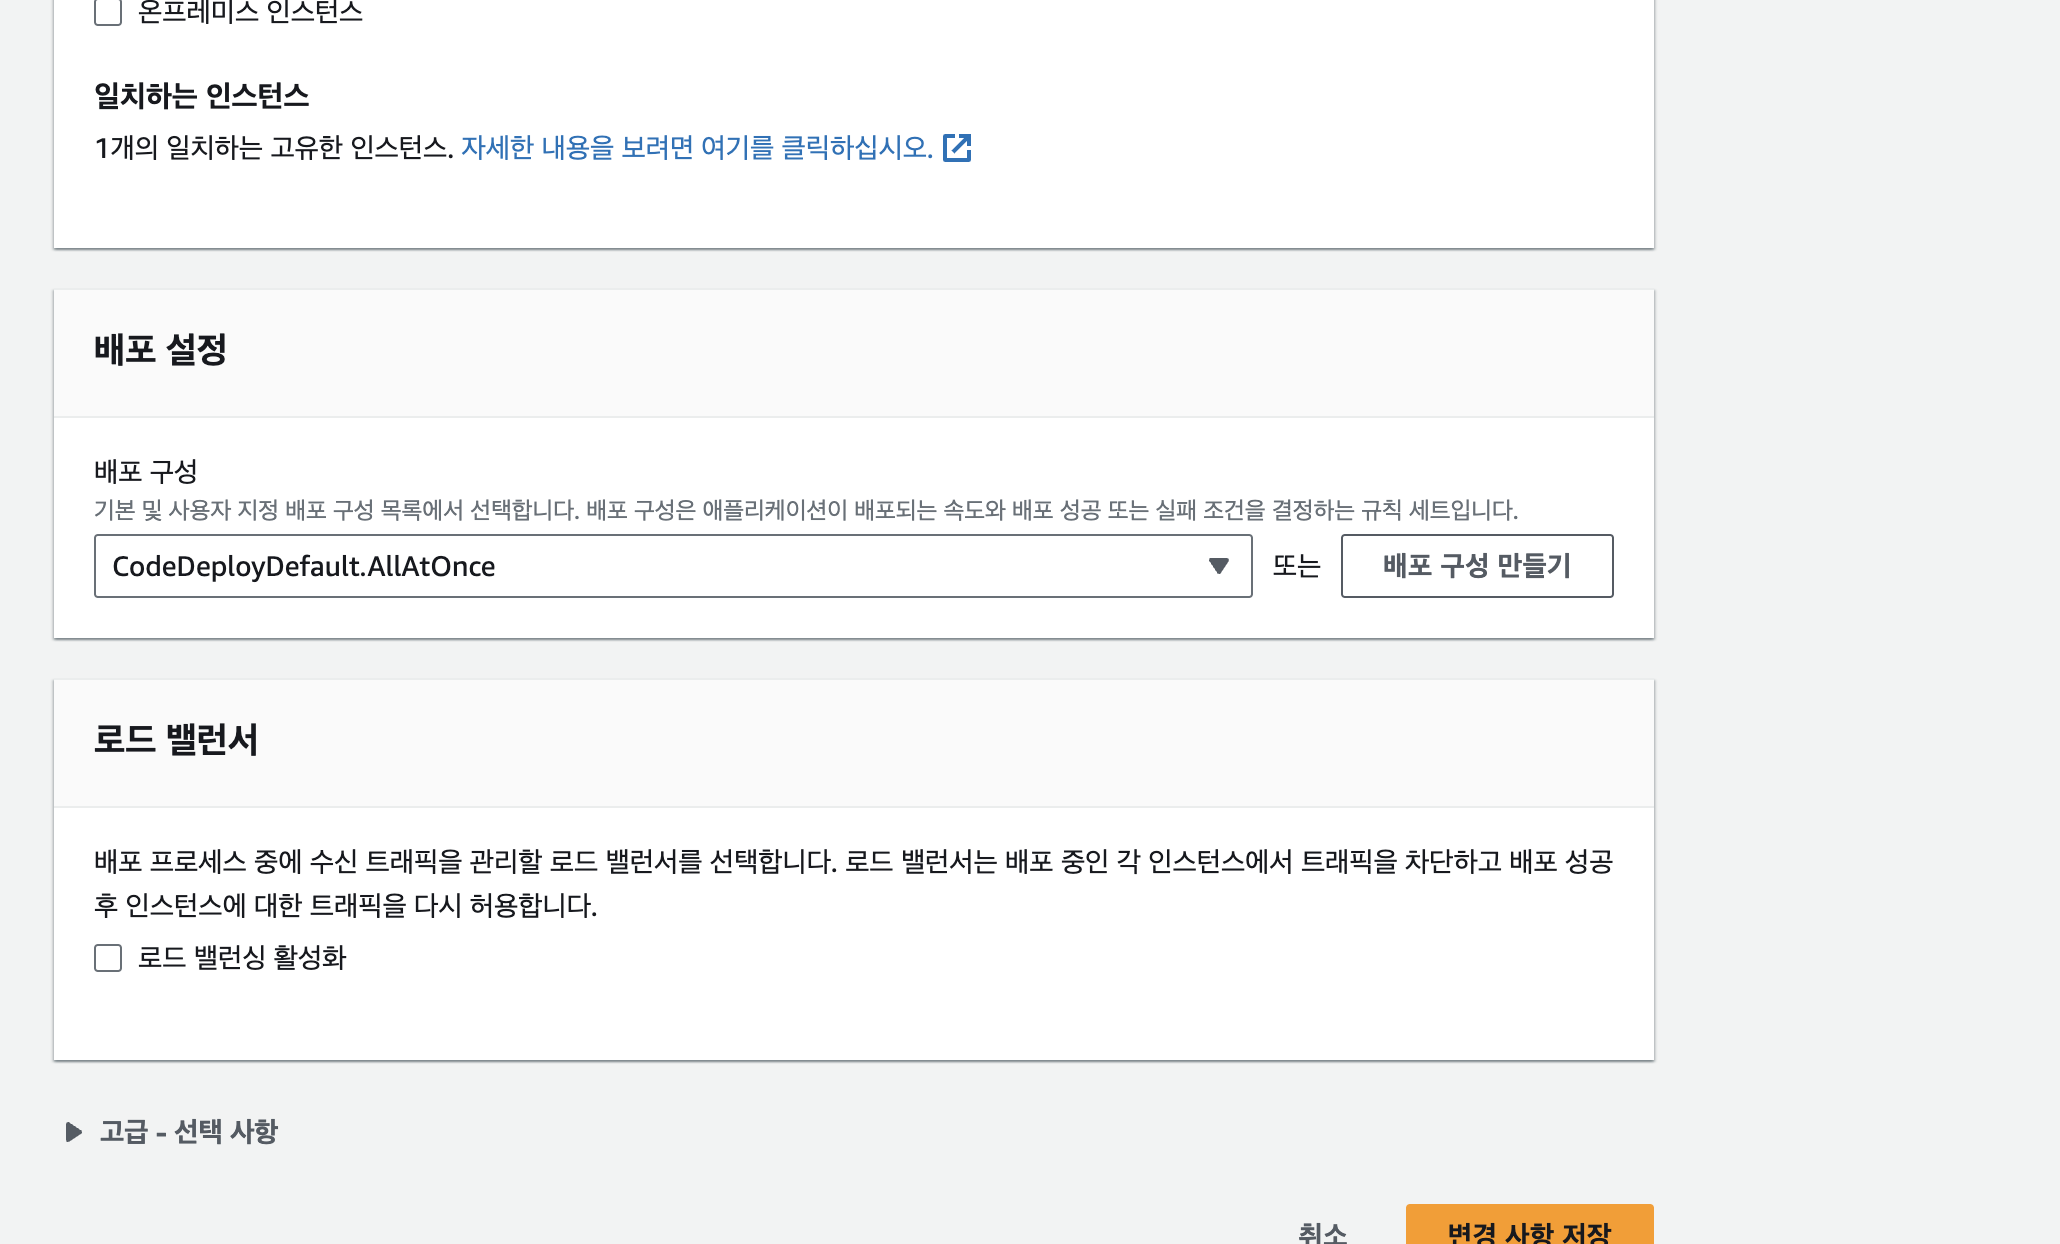Click the 로드 밸런싱 활성화 label text
The width and height of the screenshot is (2060, 1244).
tap(241, 958)
